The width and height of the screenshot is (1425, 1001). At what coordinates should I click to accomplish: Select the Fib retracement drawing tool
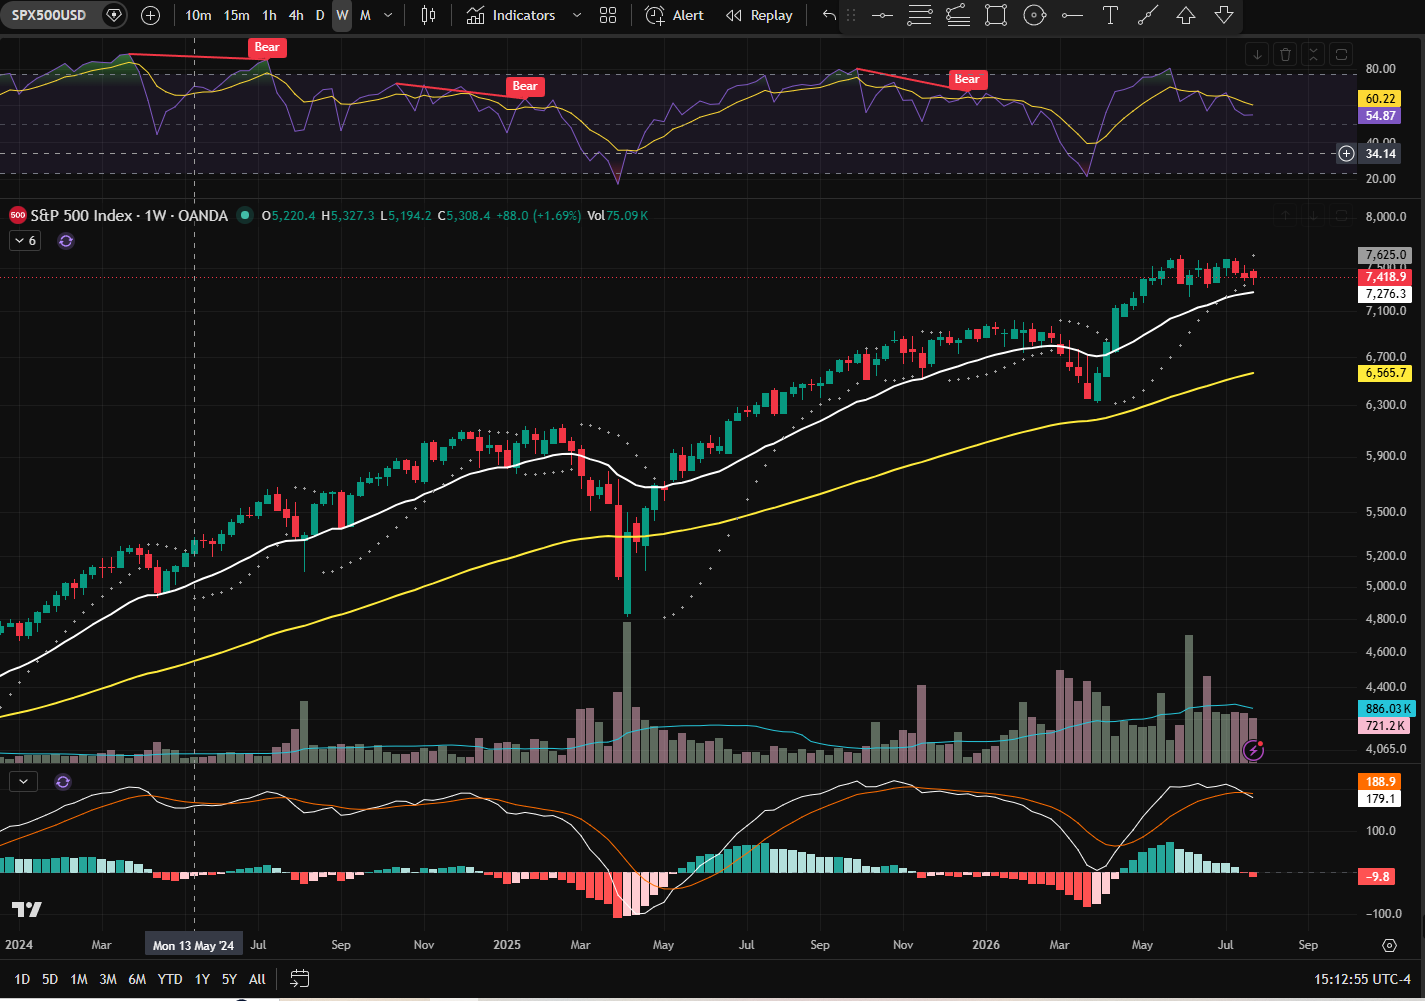[920, 15]
